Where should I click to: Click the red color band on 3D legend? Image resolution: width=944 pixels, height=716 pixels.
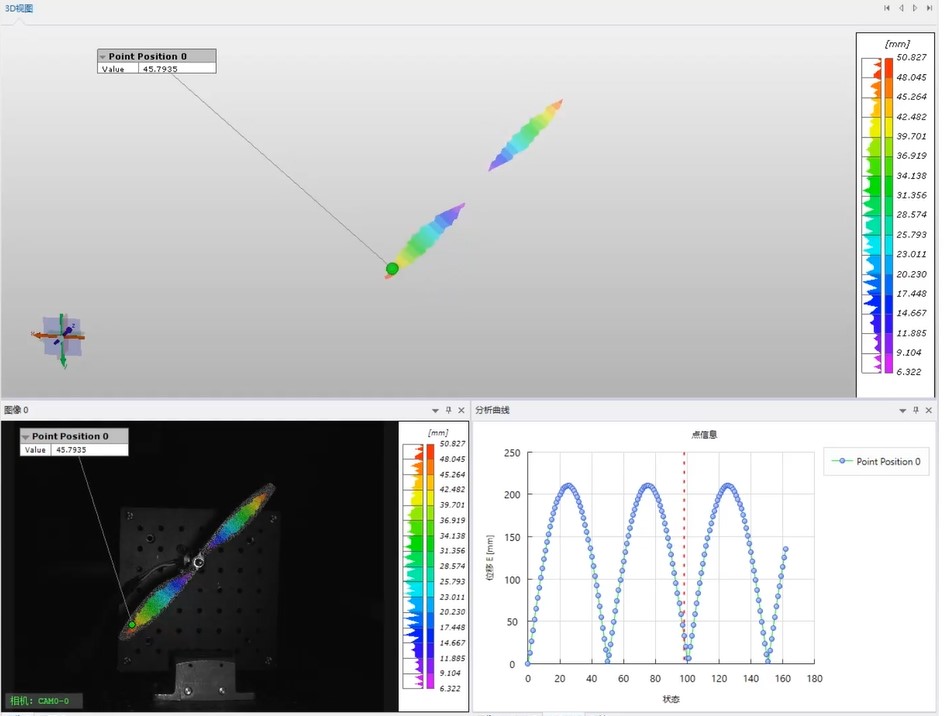point(889,65)
